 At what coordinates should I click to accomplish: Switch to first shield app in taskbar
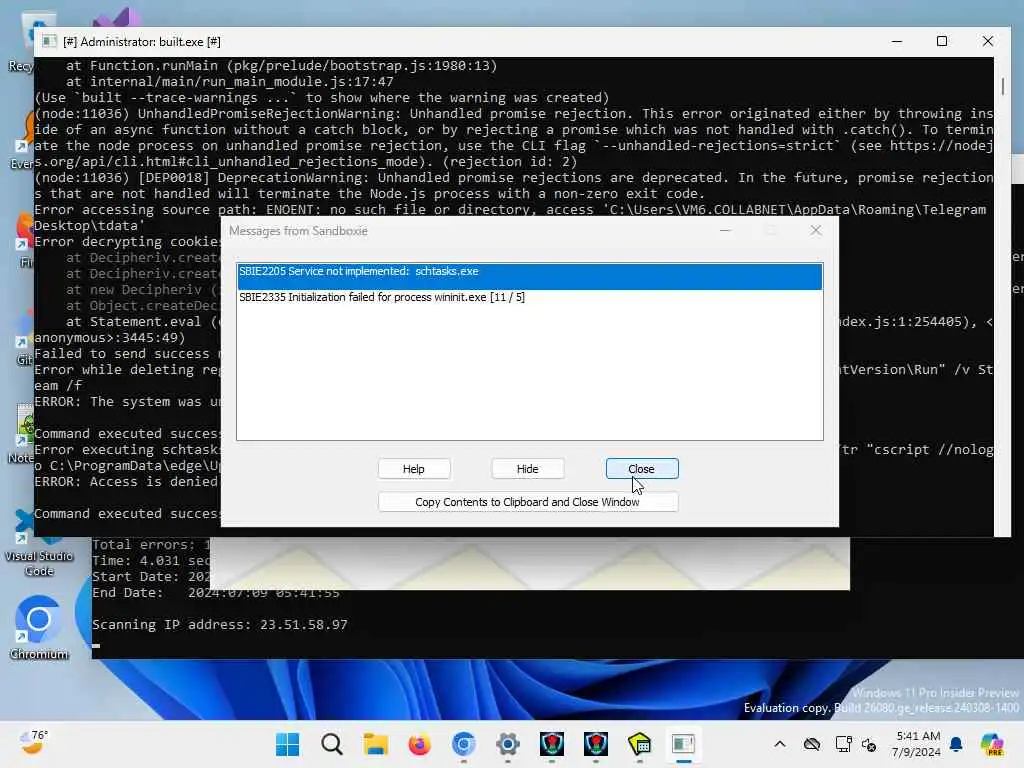click(552, 744)
